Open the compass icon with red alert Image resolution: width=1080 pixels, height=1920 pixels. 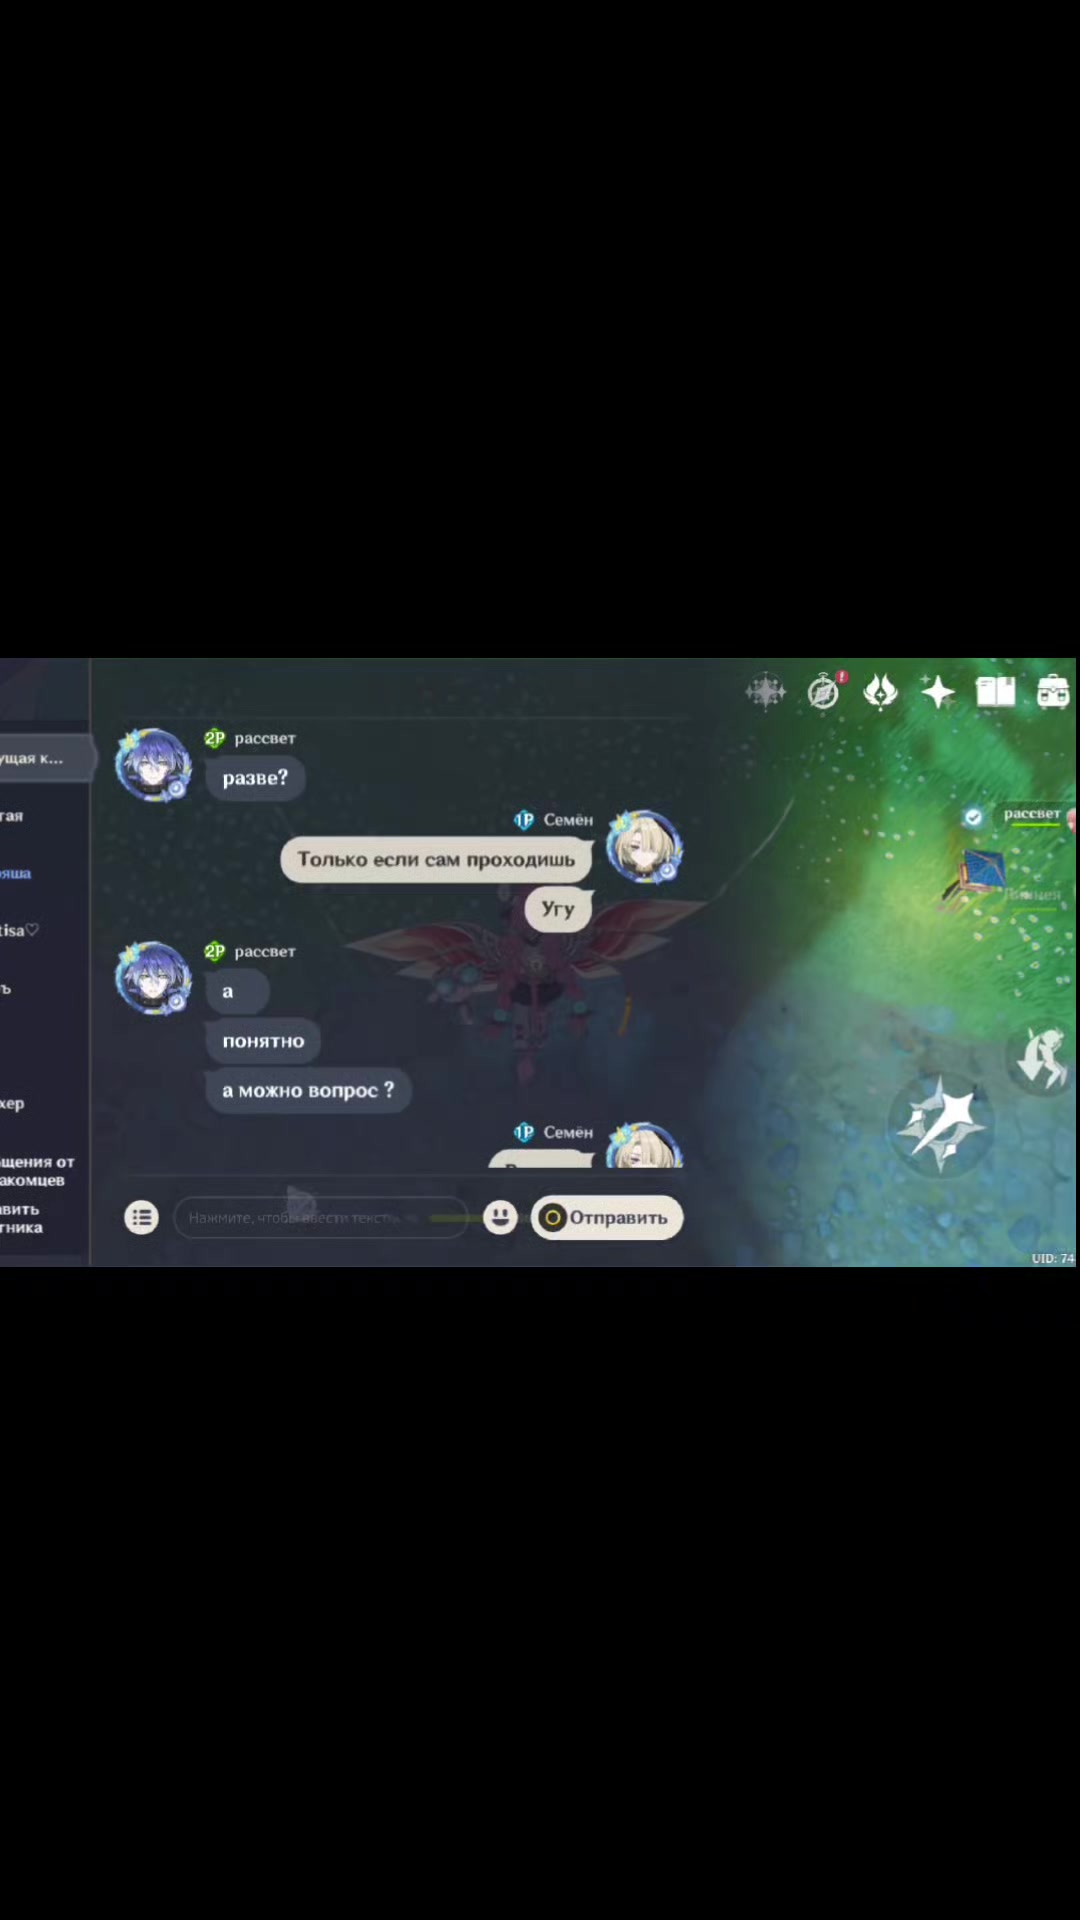[825, 691]
